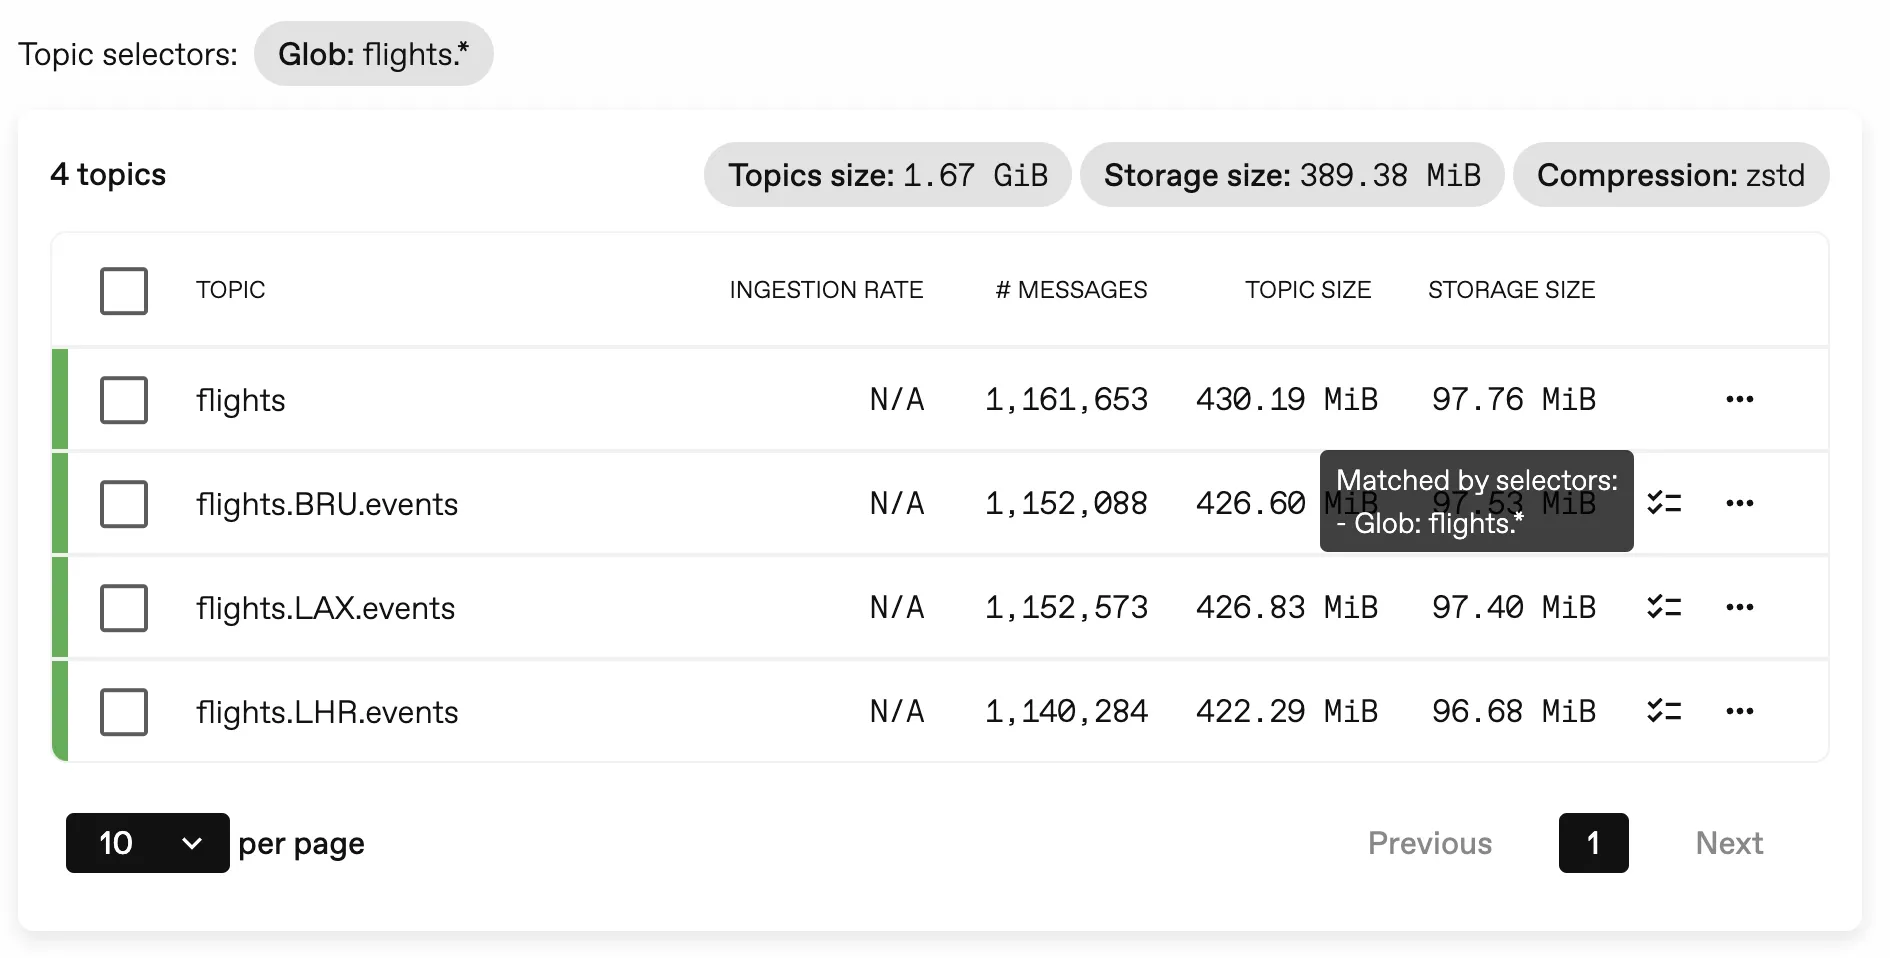Select the flights.LAX.events checkbox
The height and width of the screenshot is (958, 1890).
click(x=124, y=607)
